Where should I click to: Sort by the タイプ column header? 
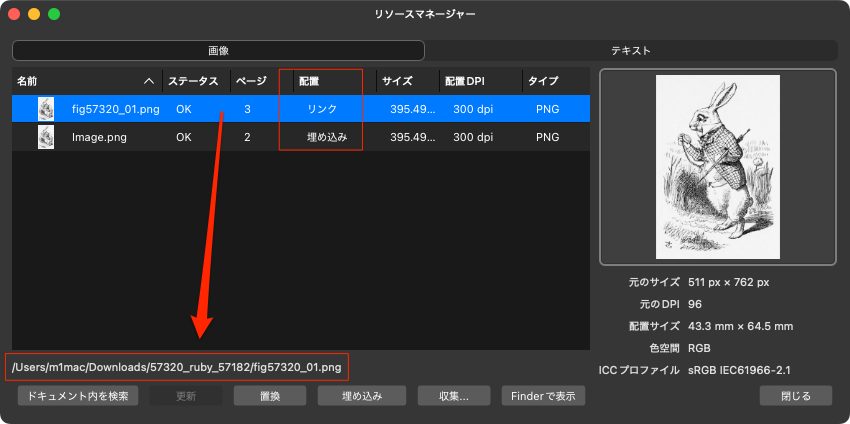[x=544, y=81]
